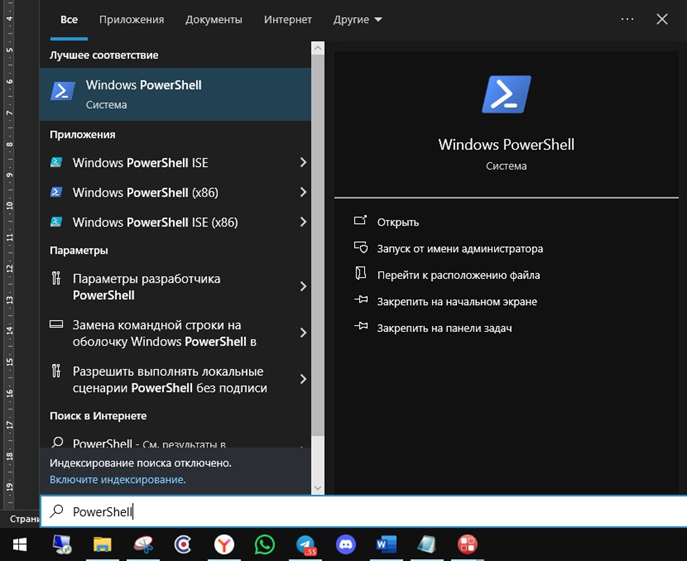The height and width of the screenshot is (561, 687).
Task: Click Перейти к расположению файла
Action: point(459,275)
